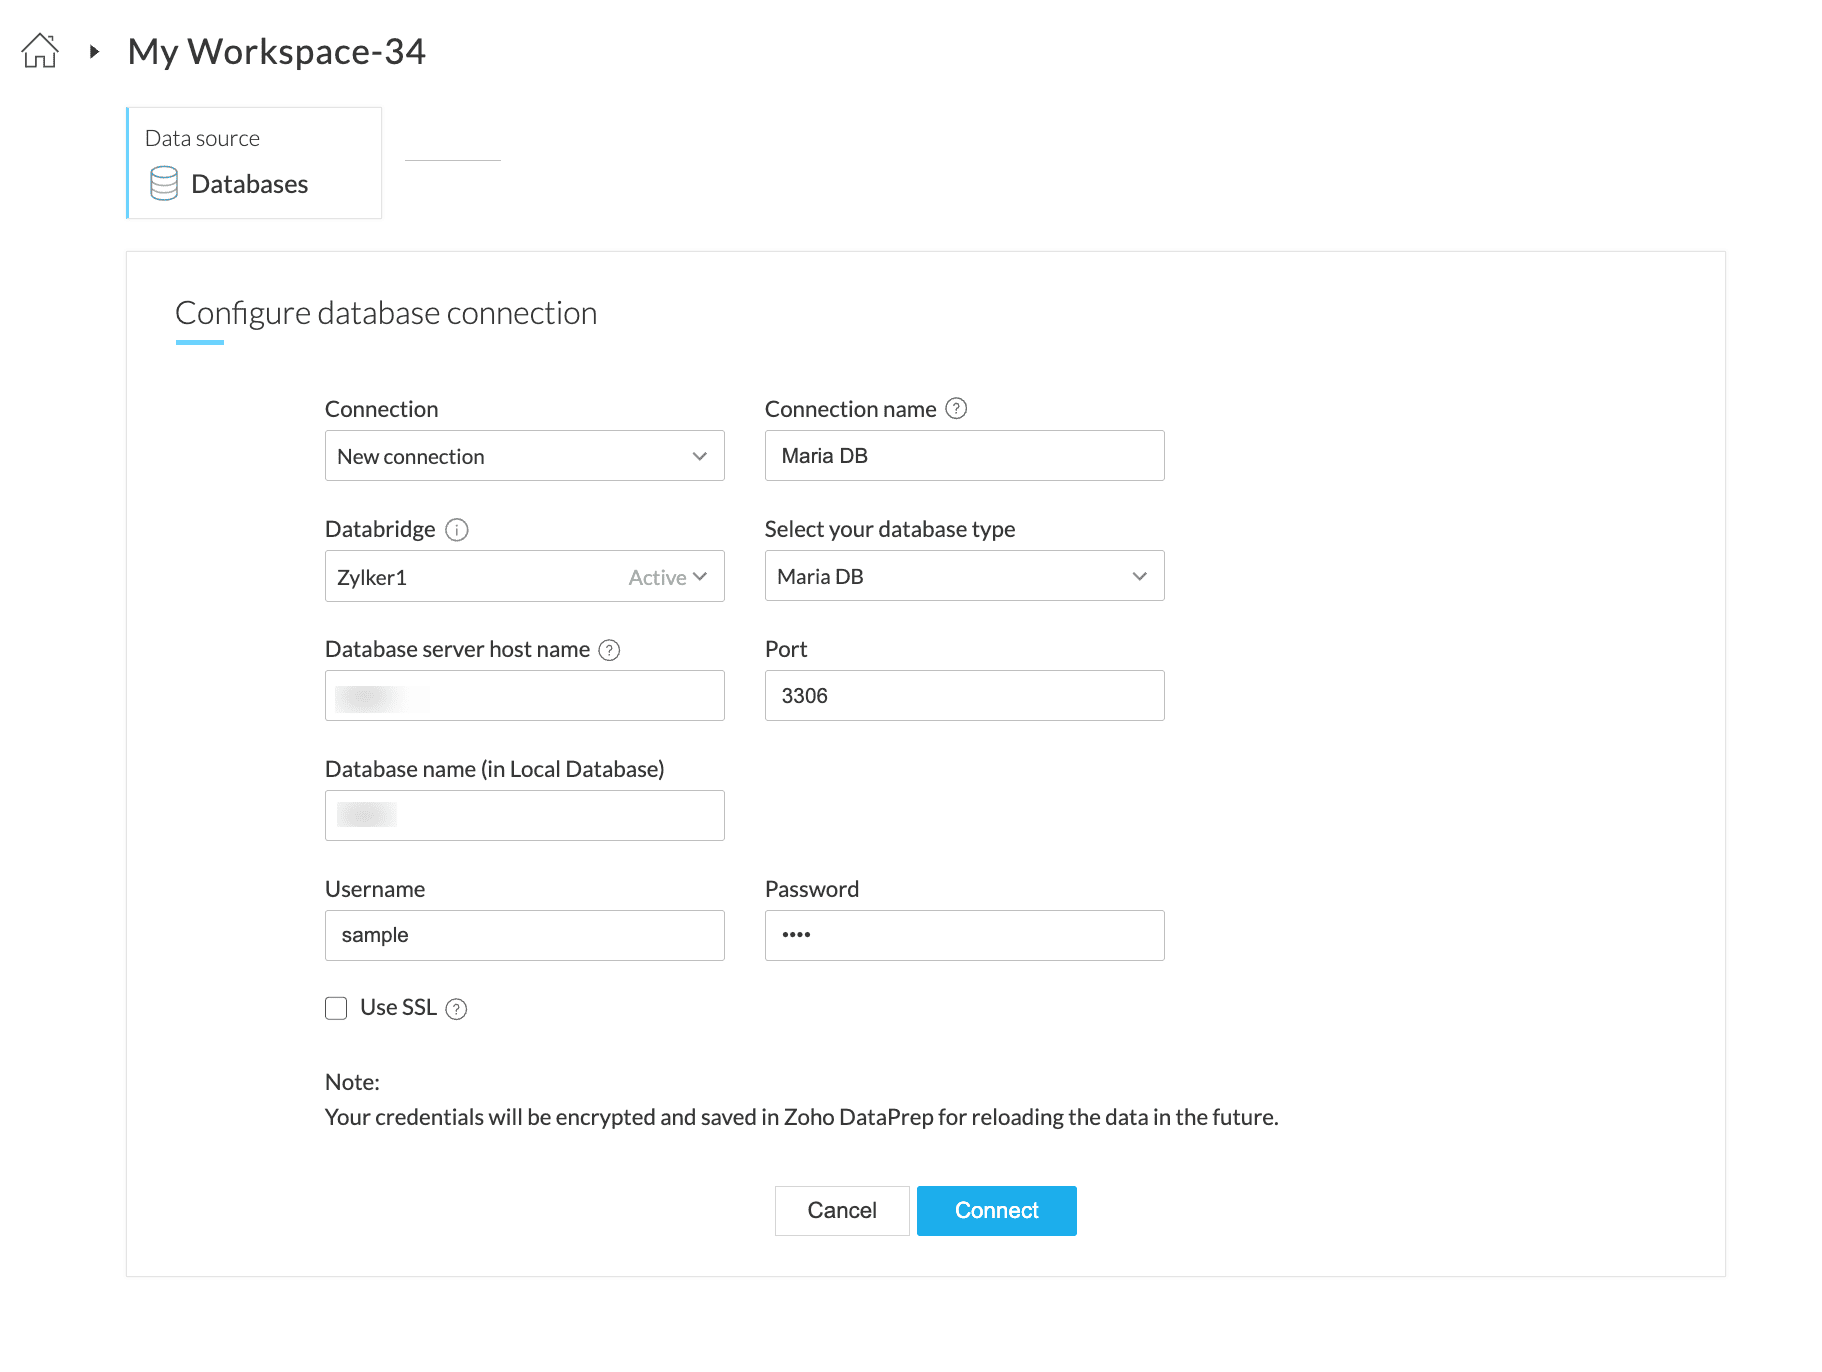Image resolution: width=1822 pixels, height=1372 pixels.
Task: Open the Connection dropdown showing New connection
Action: click(524, 456)
